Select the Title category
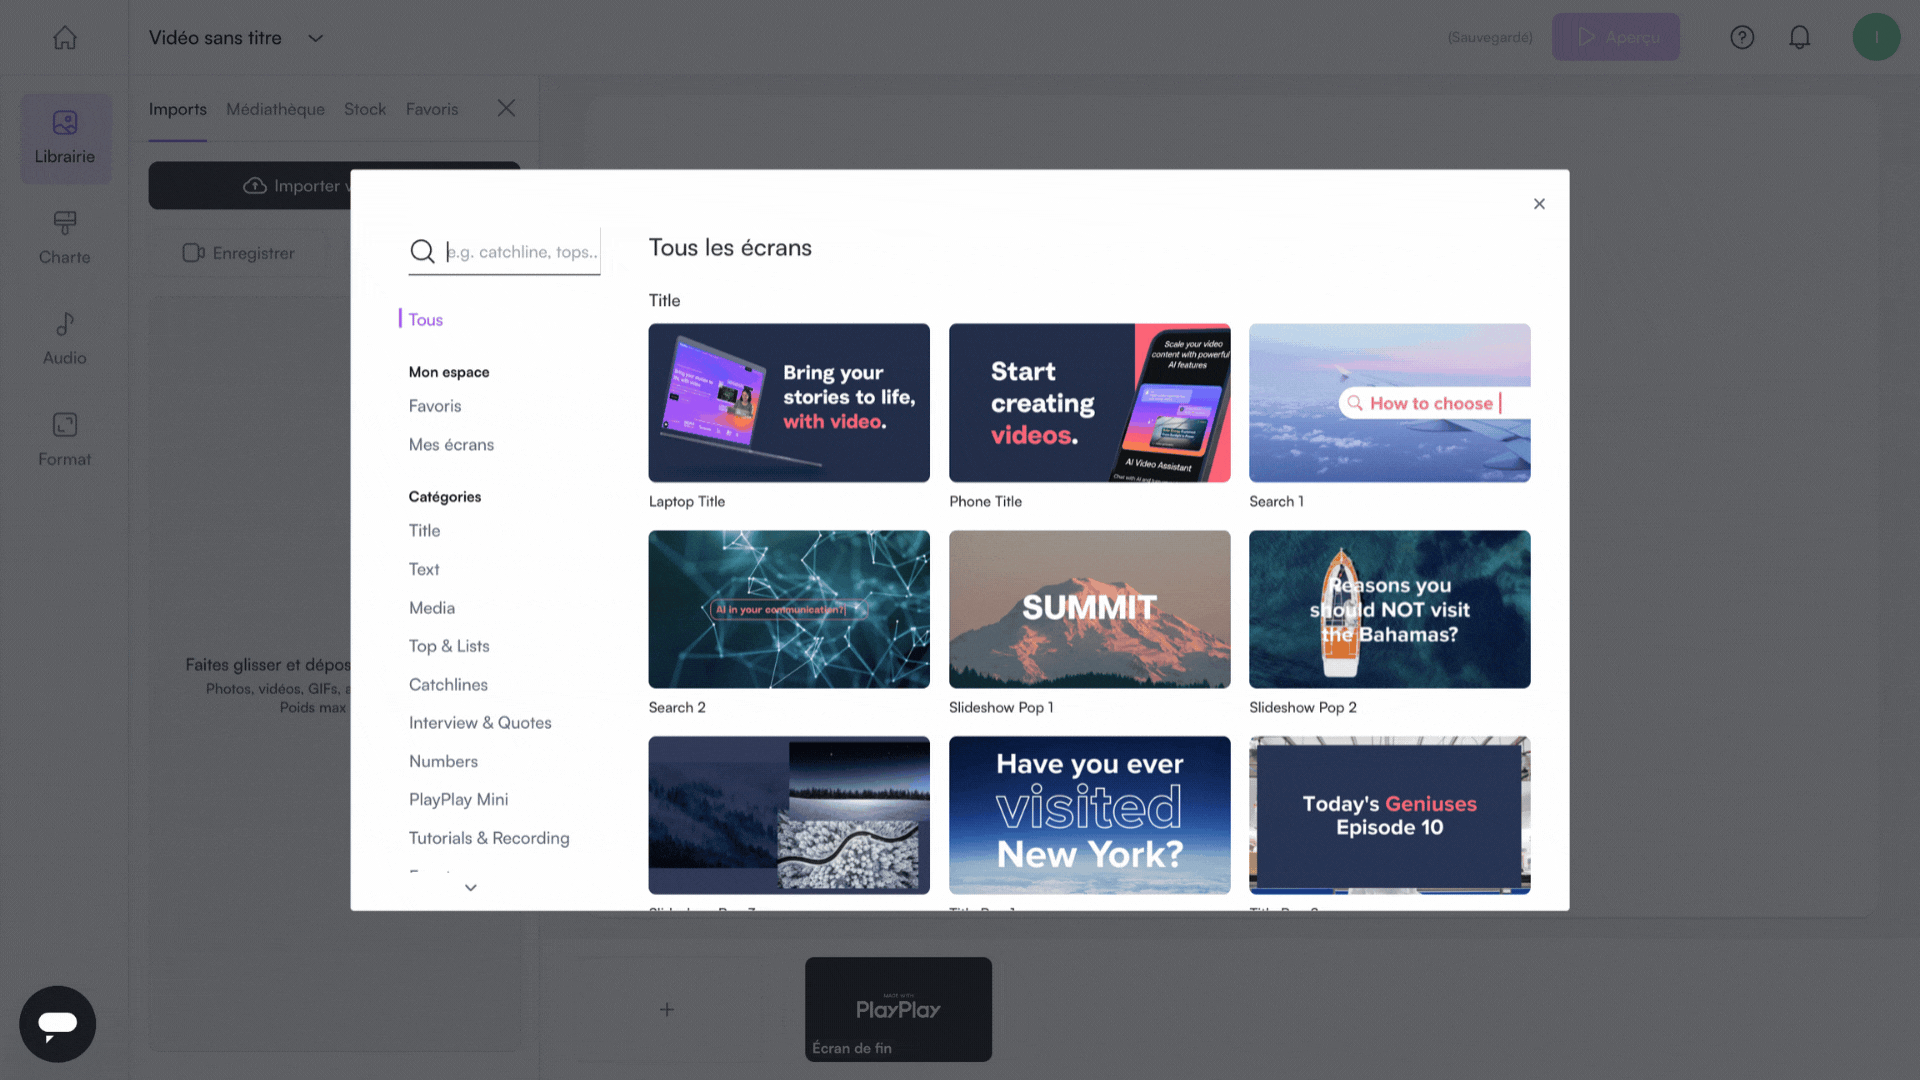1920x1080 pixels. point(424,531)
